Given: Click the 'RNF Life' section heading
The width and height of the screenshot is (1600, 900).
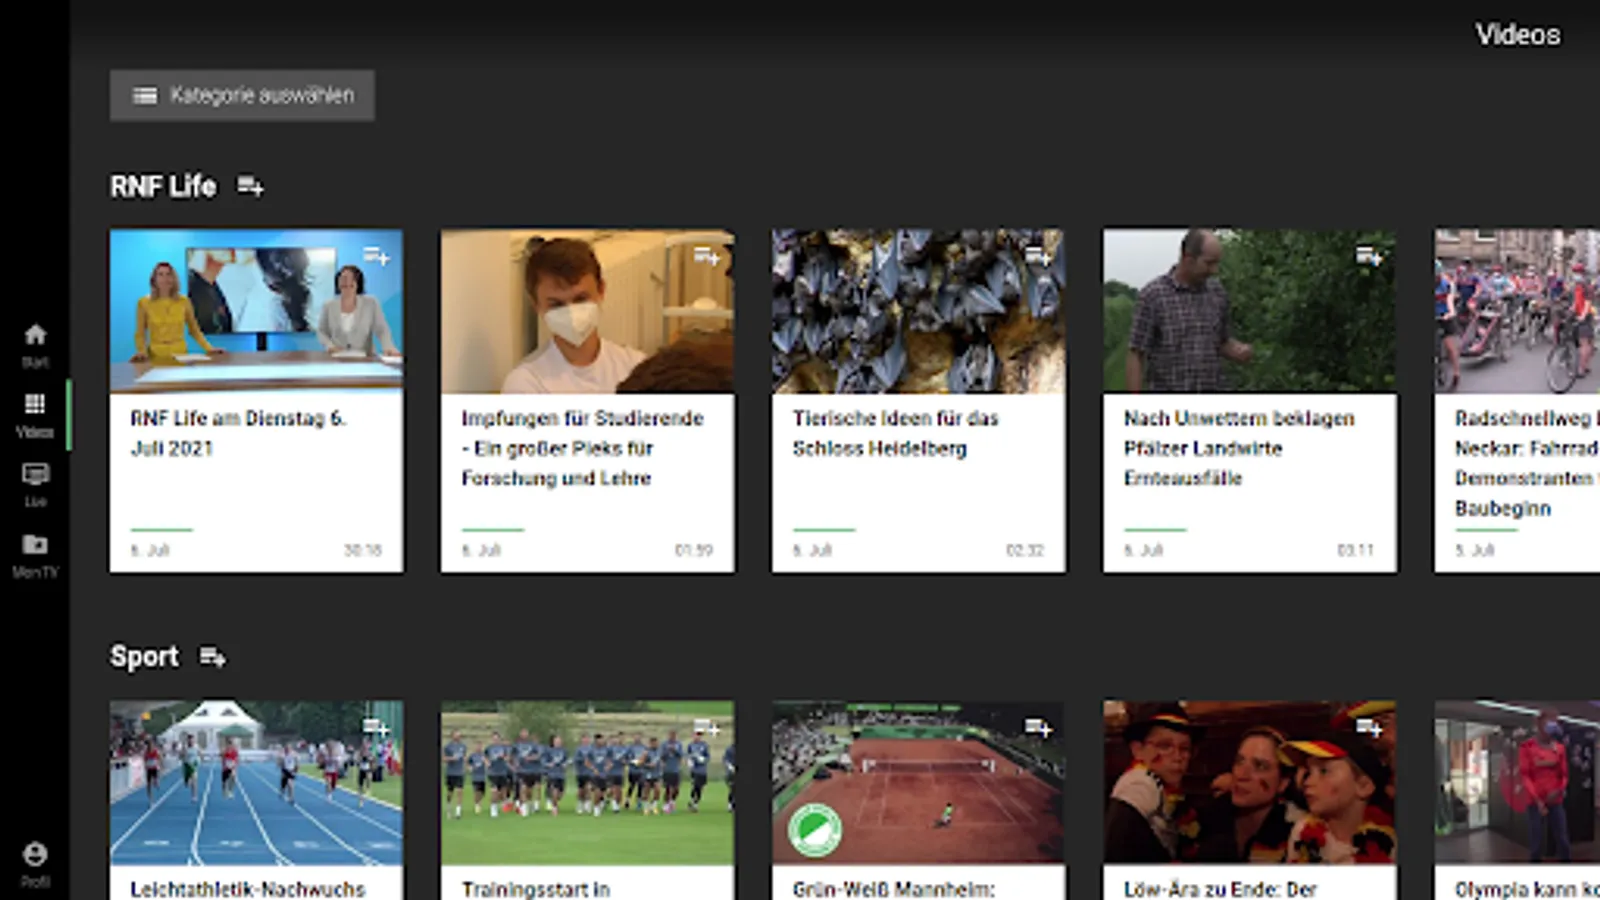Looking at the screenshot, I should pos(163,186).
